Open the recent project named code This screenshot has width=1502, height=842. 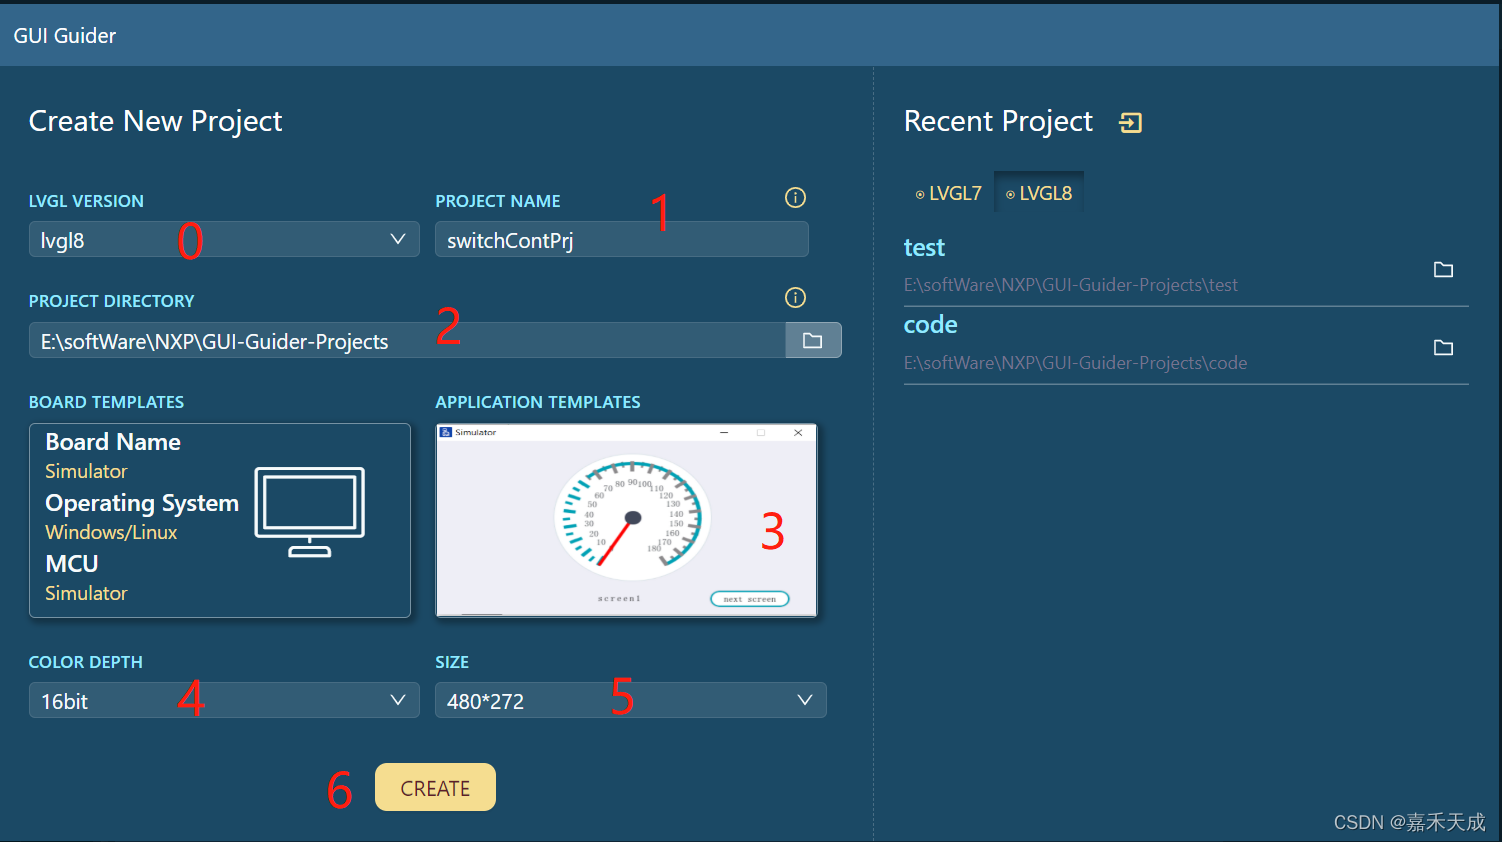pyautogui.click(x=930, y=324)
